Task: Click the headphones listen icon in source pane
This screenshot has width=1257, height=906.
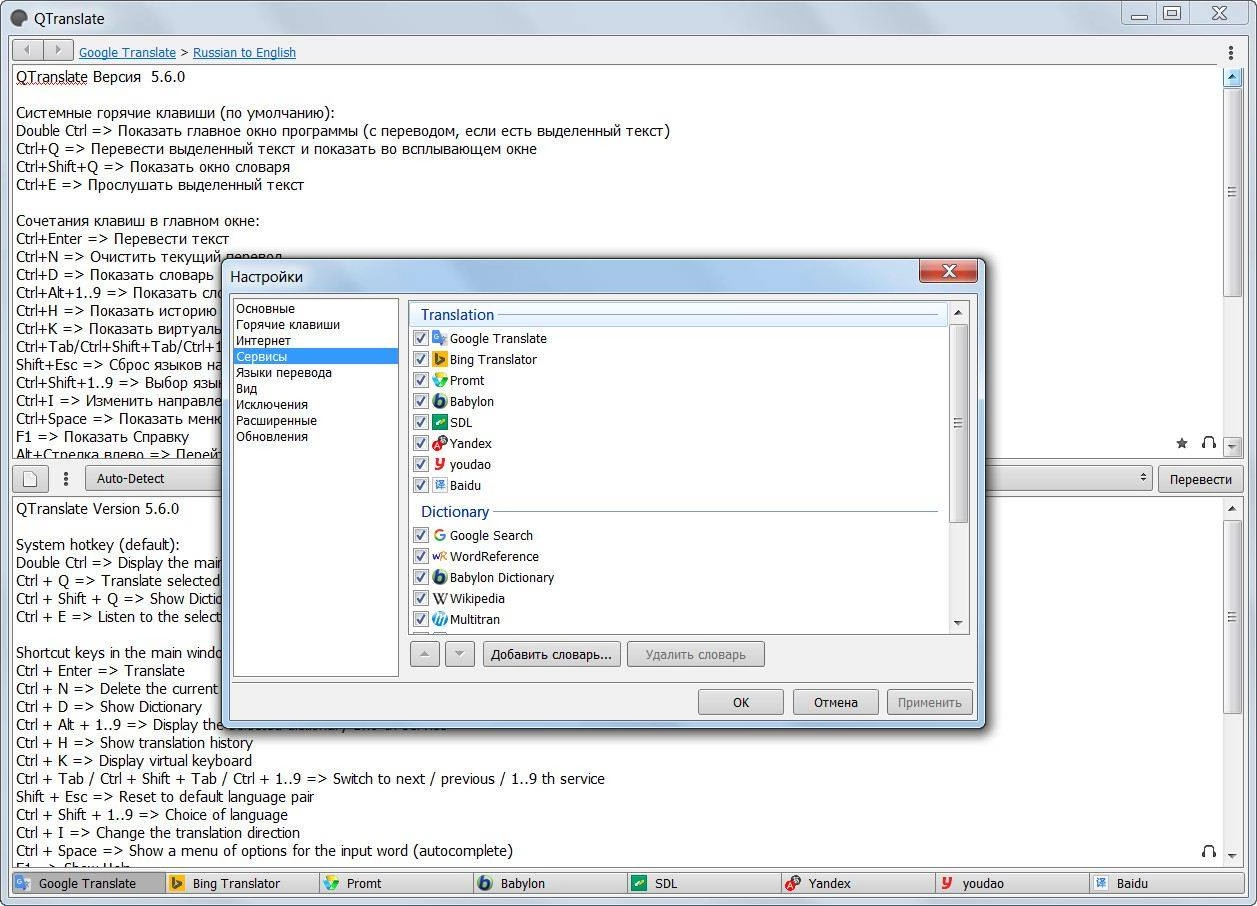Action: 1208,443
